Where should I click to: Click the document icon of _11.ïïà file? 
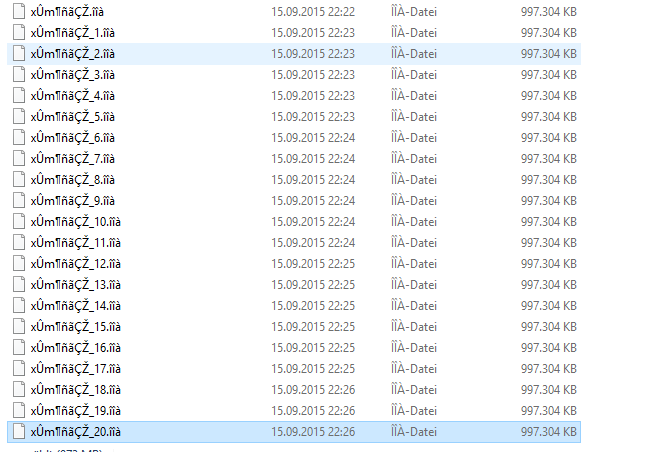[x=19, y=242]
